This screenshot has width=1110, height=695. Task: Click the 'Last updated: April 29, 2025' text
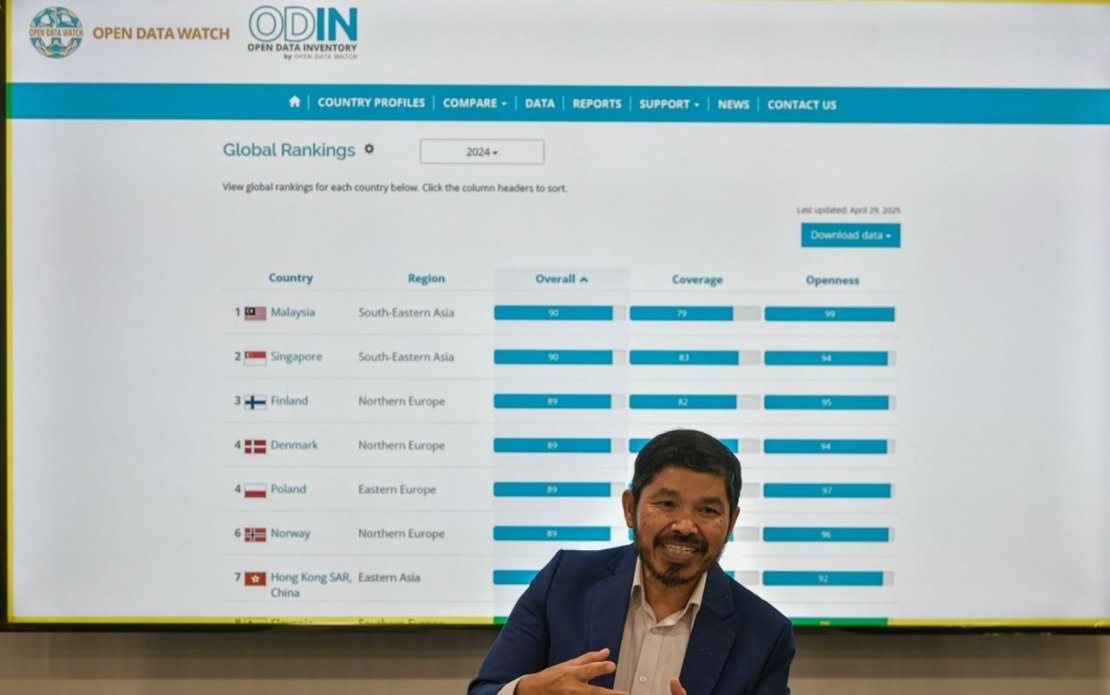pos(848,210)
